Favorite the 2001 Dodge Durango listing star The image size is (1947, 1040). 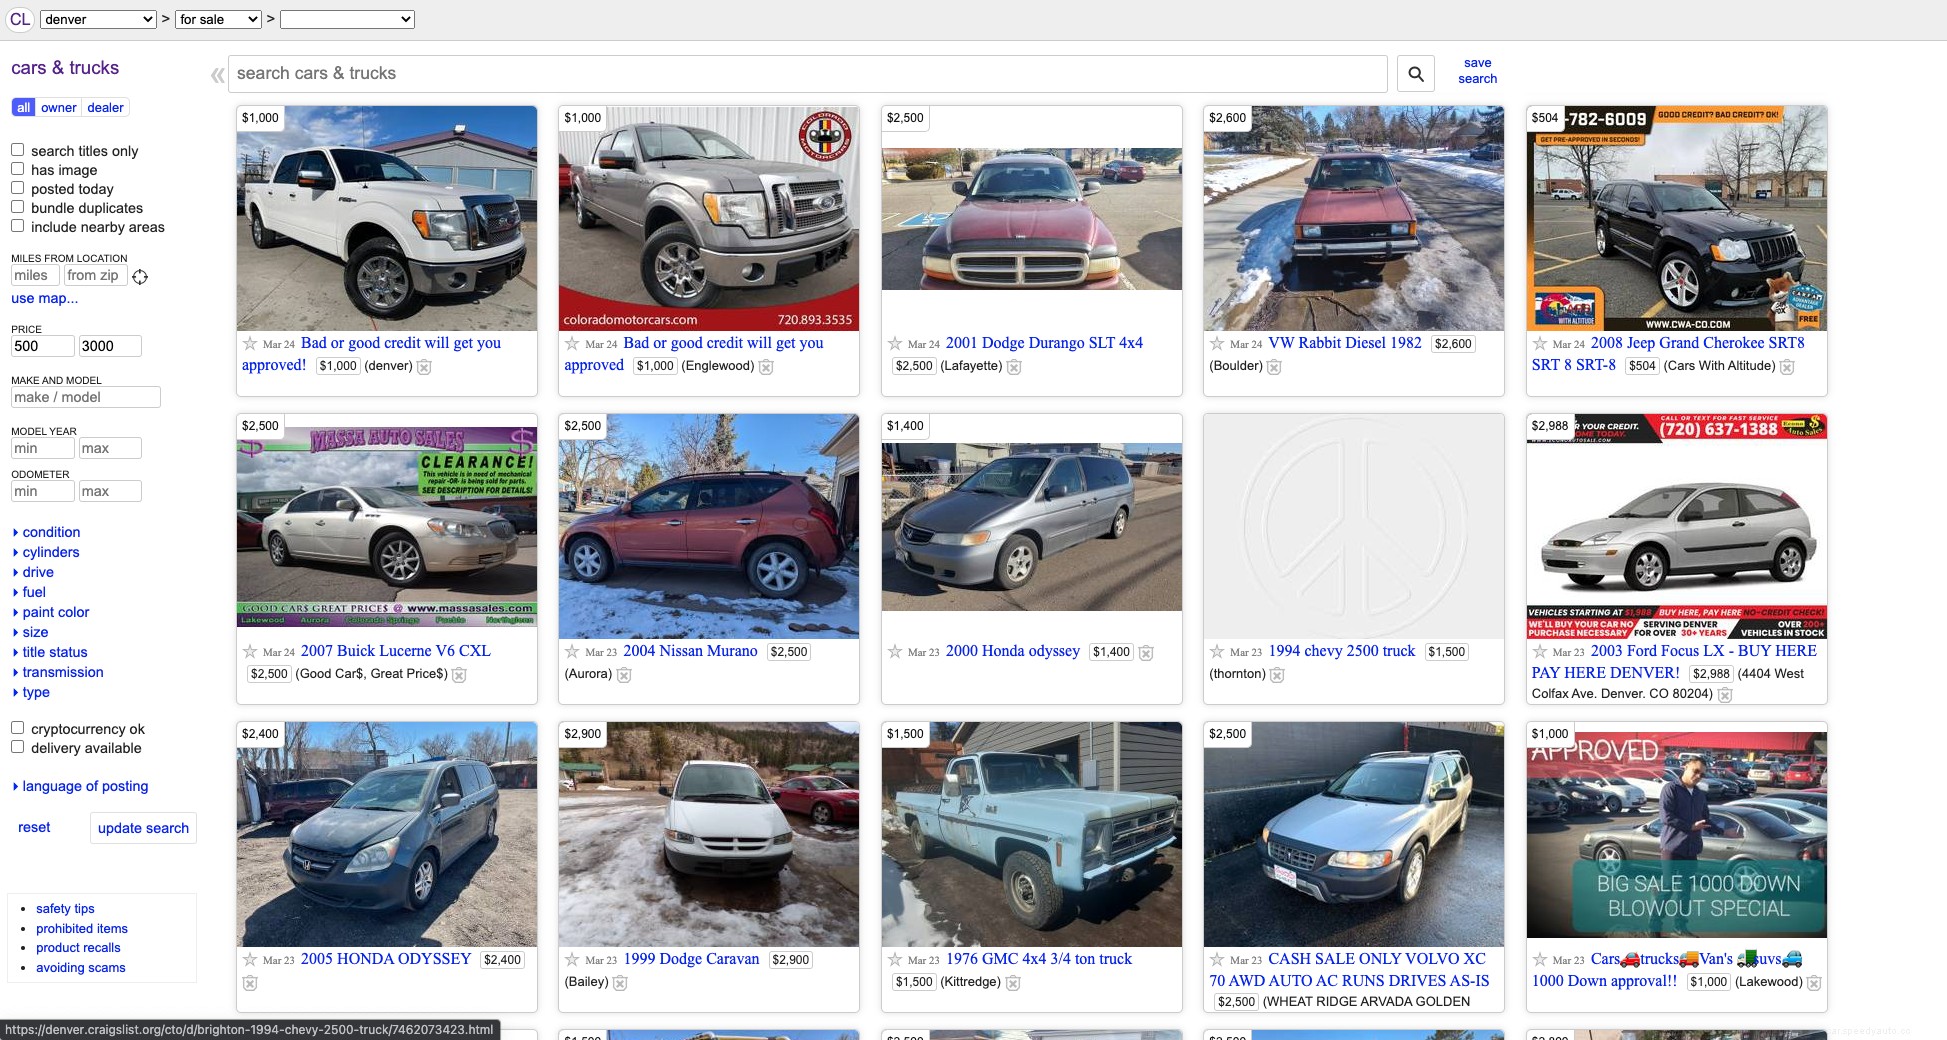894,344
